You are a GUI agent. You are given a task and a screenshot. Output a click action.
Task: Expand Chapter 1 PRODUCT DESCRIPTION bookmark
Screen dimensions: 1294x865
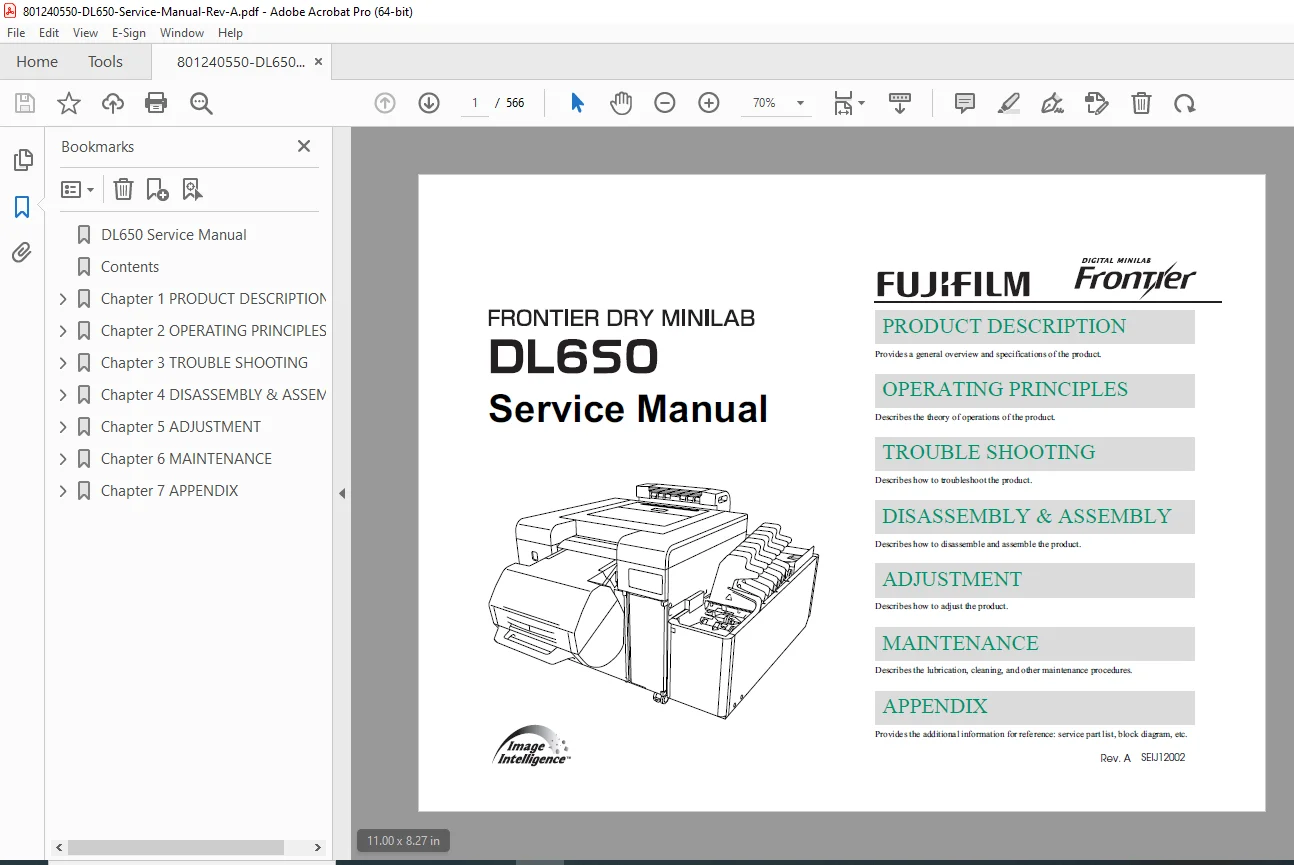[63, 299]
